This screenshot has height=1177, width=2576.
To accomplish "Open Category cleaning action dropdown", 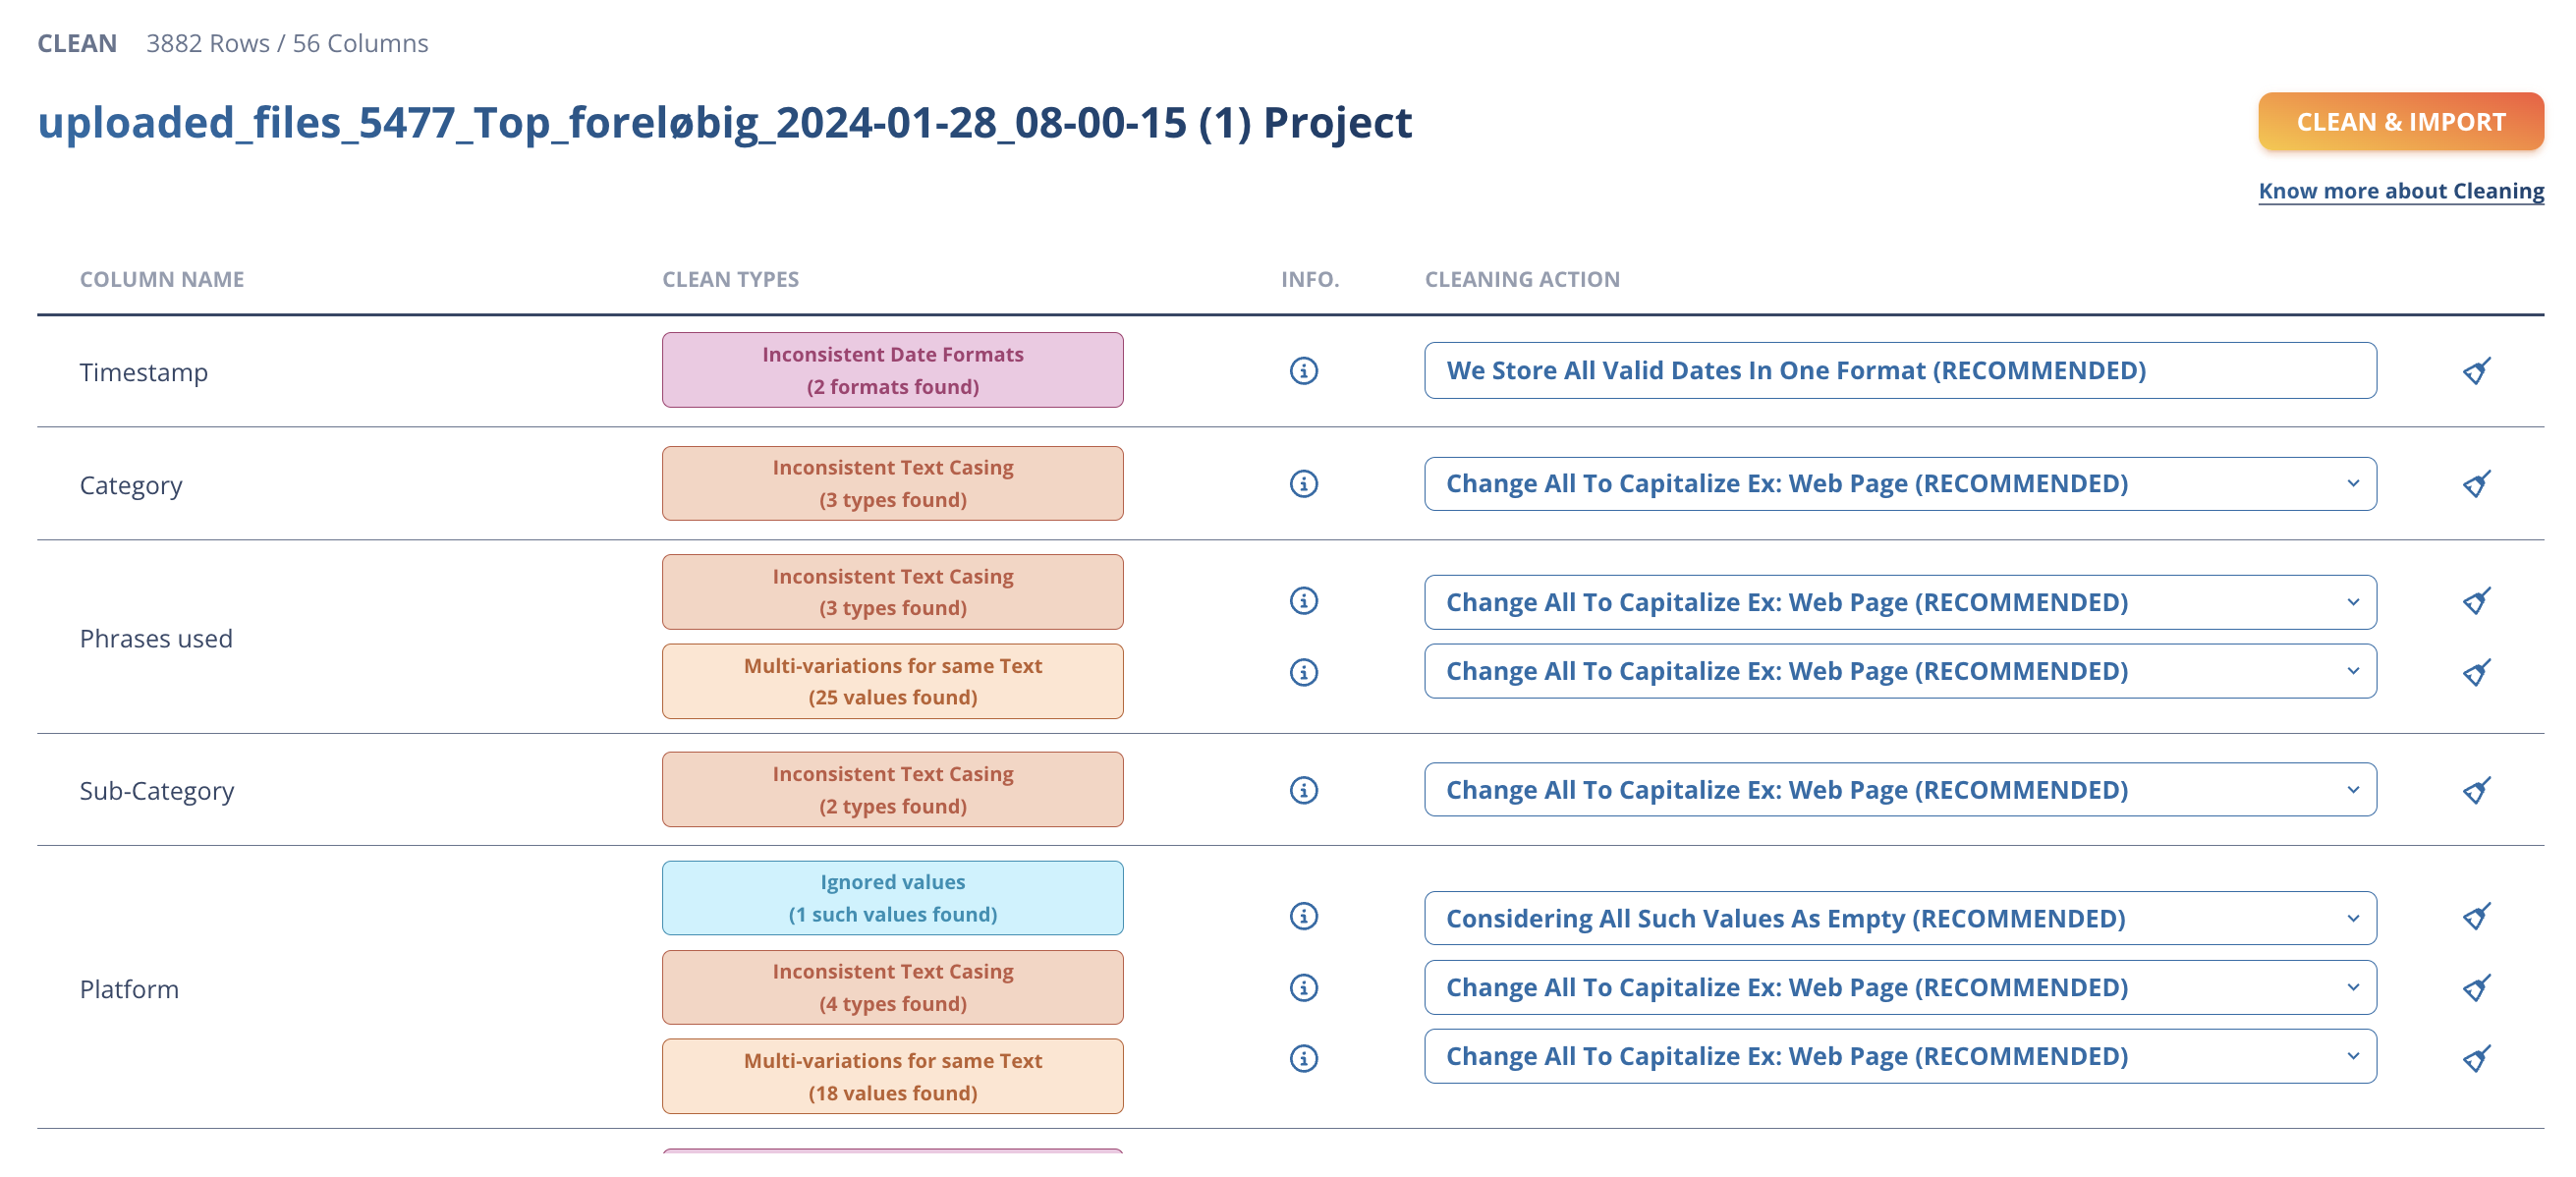I will point(1900,484).
